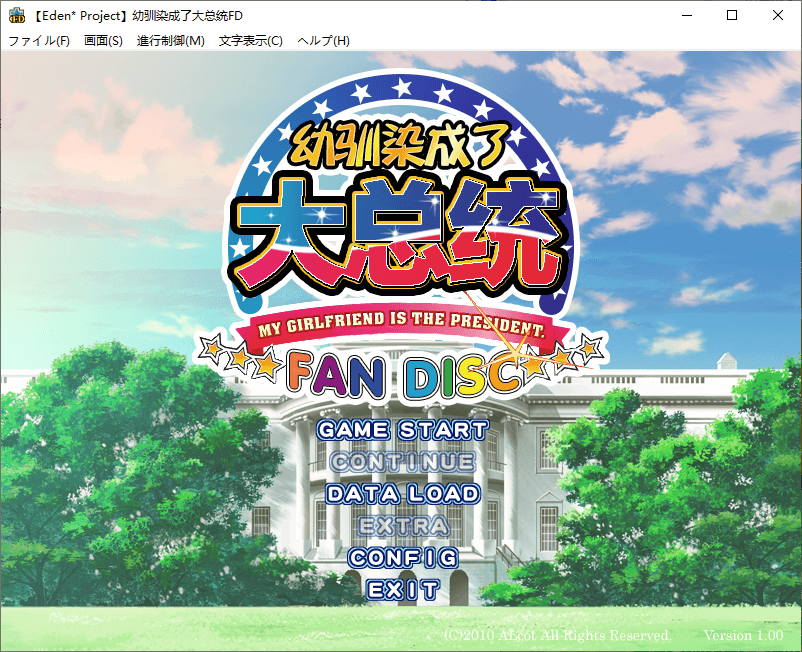
Task: Click the red MY GIRLFRIEND IS THE PRESIDENT banner
Action: [398, 329]
